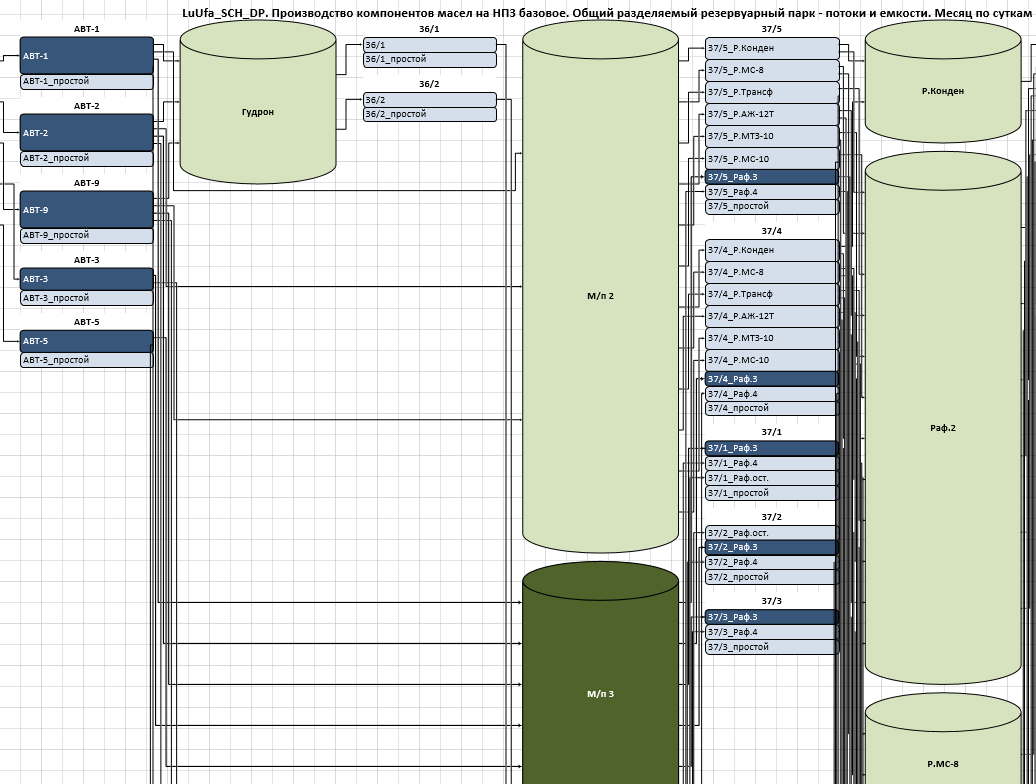This screenshot has height=784, width=1036.
Task: Click the АВТ-2_простой block
Action: [87, 158]
